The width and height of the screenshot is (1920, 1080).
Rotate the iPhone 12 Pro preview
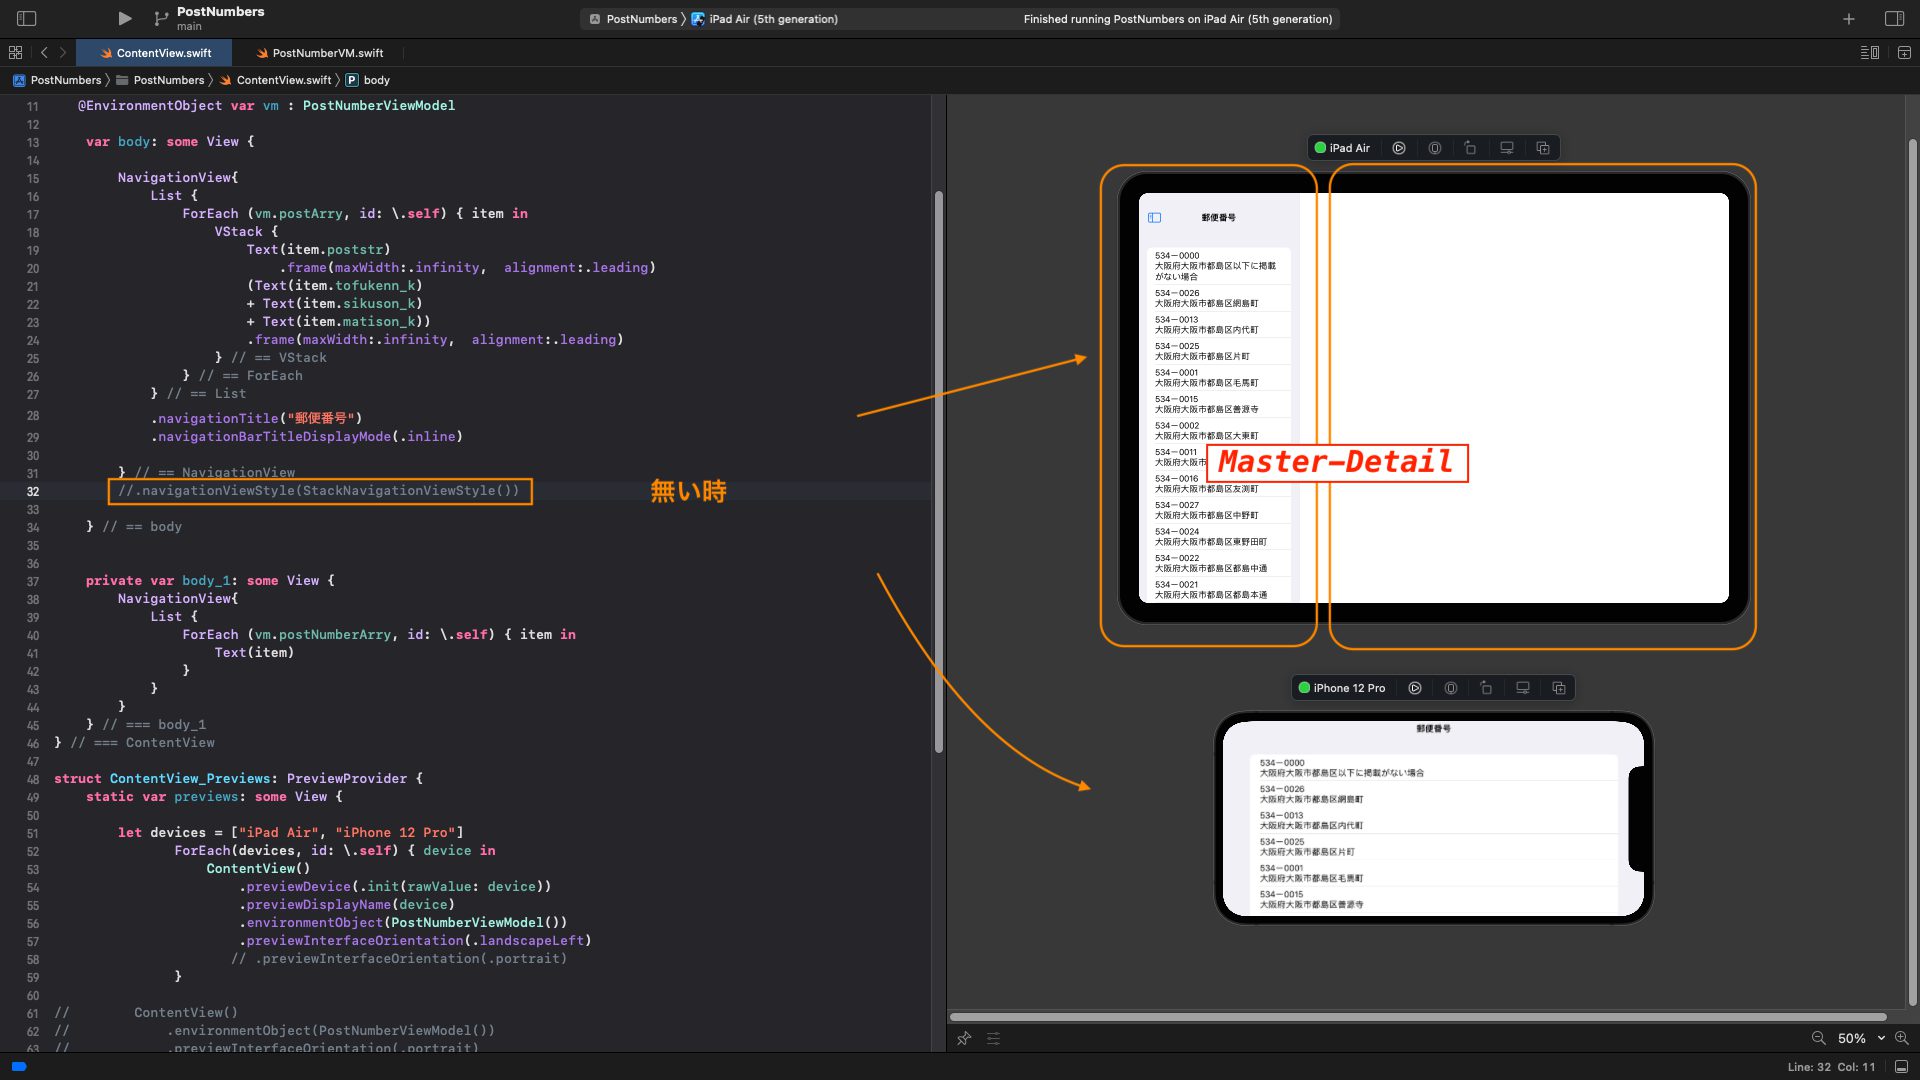(x=1486, y=688)
